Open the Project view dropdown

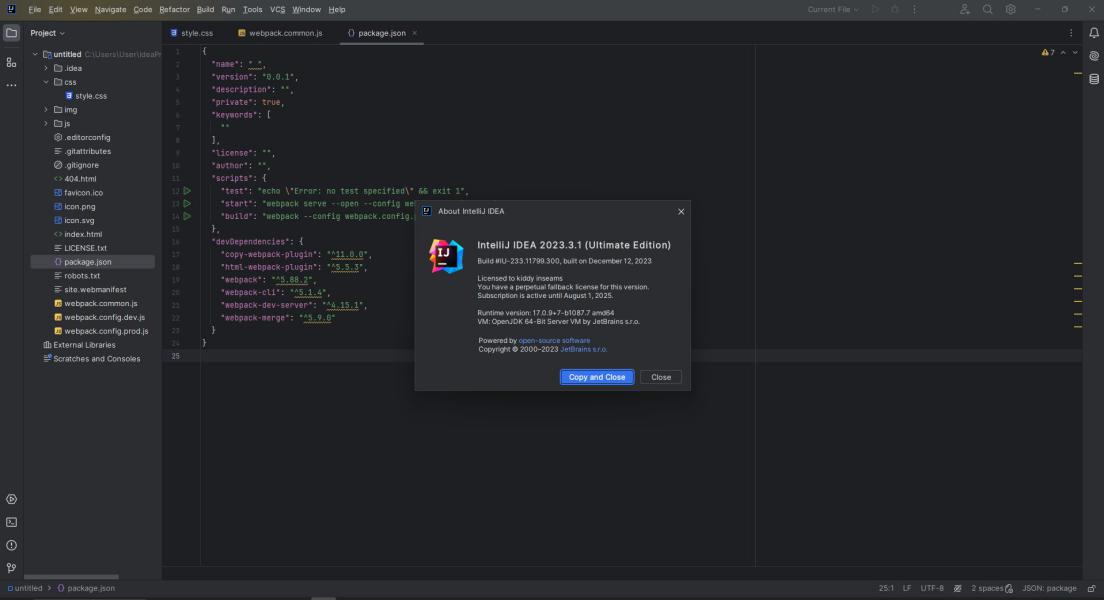coord(47,33)
